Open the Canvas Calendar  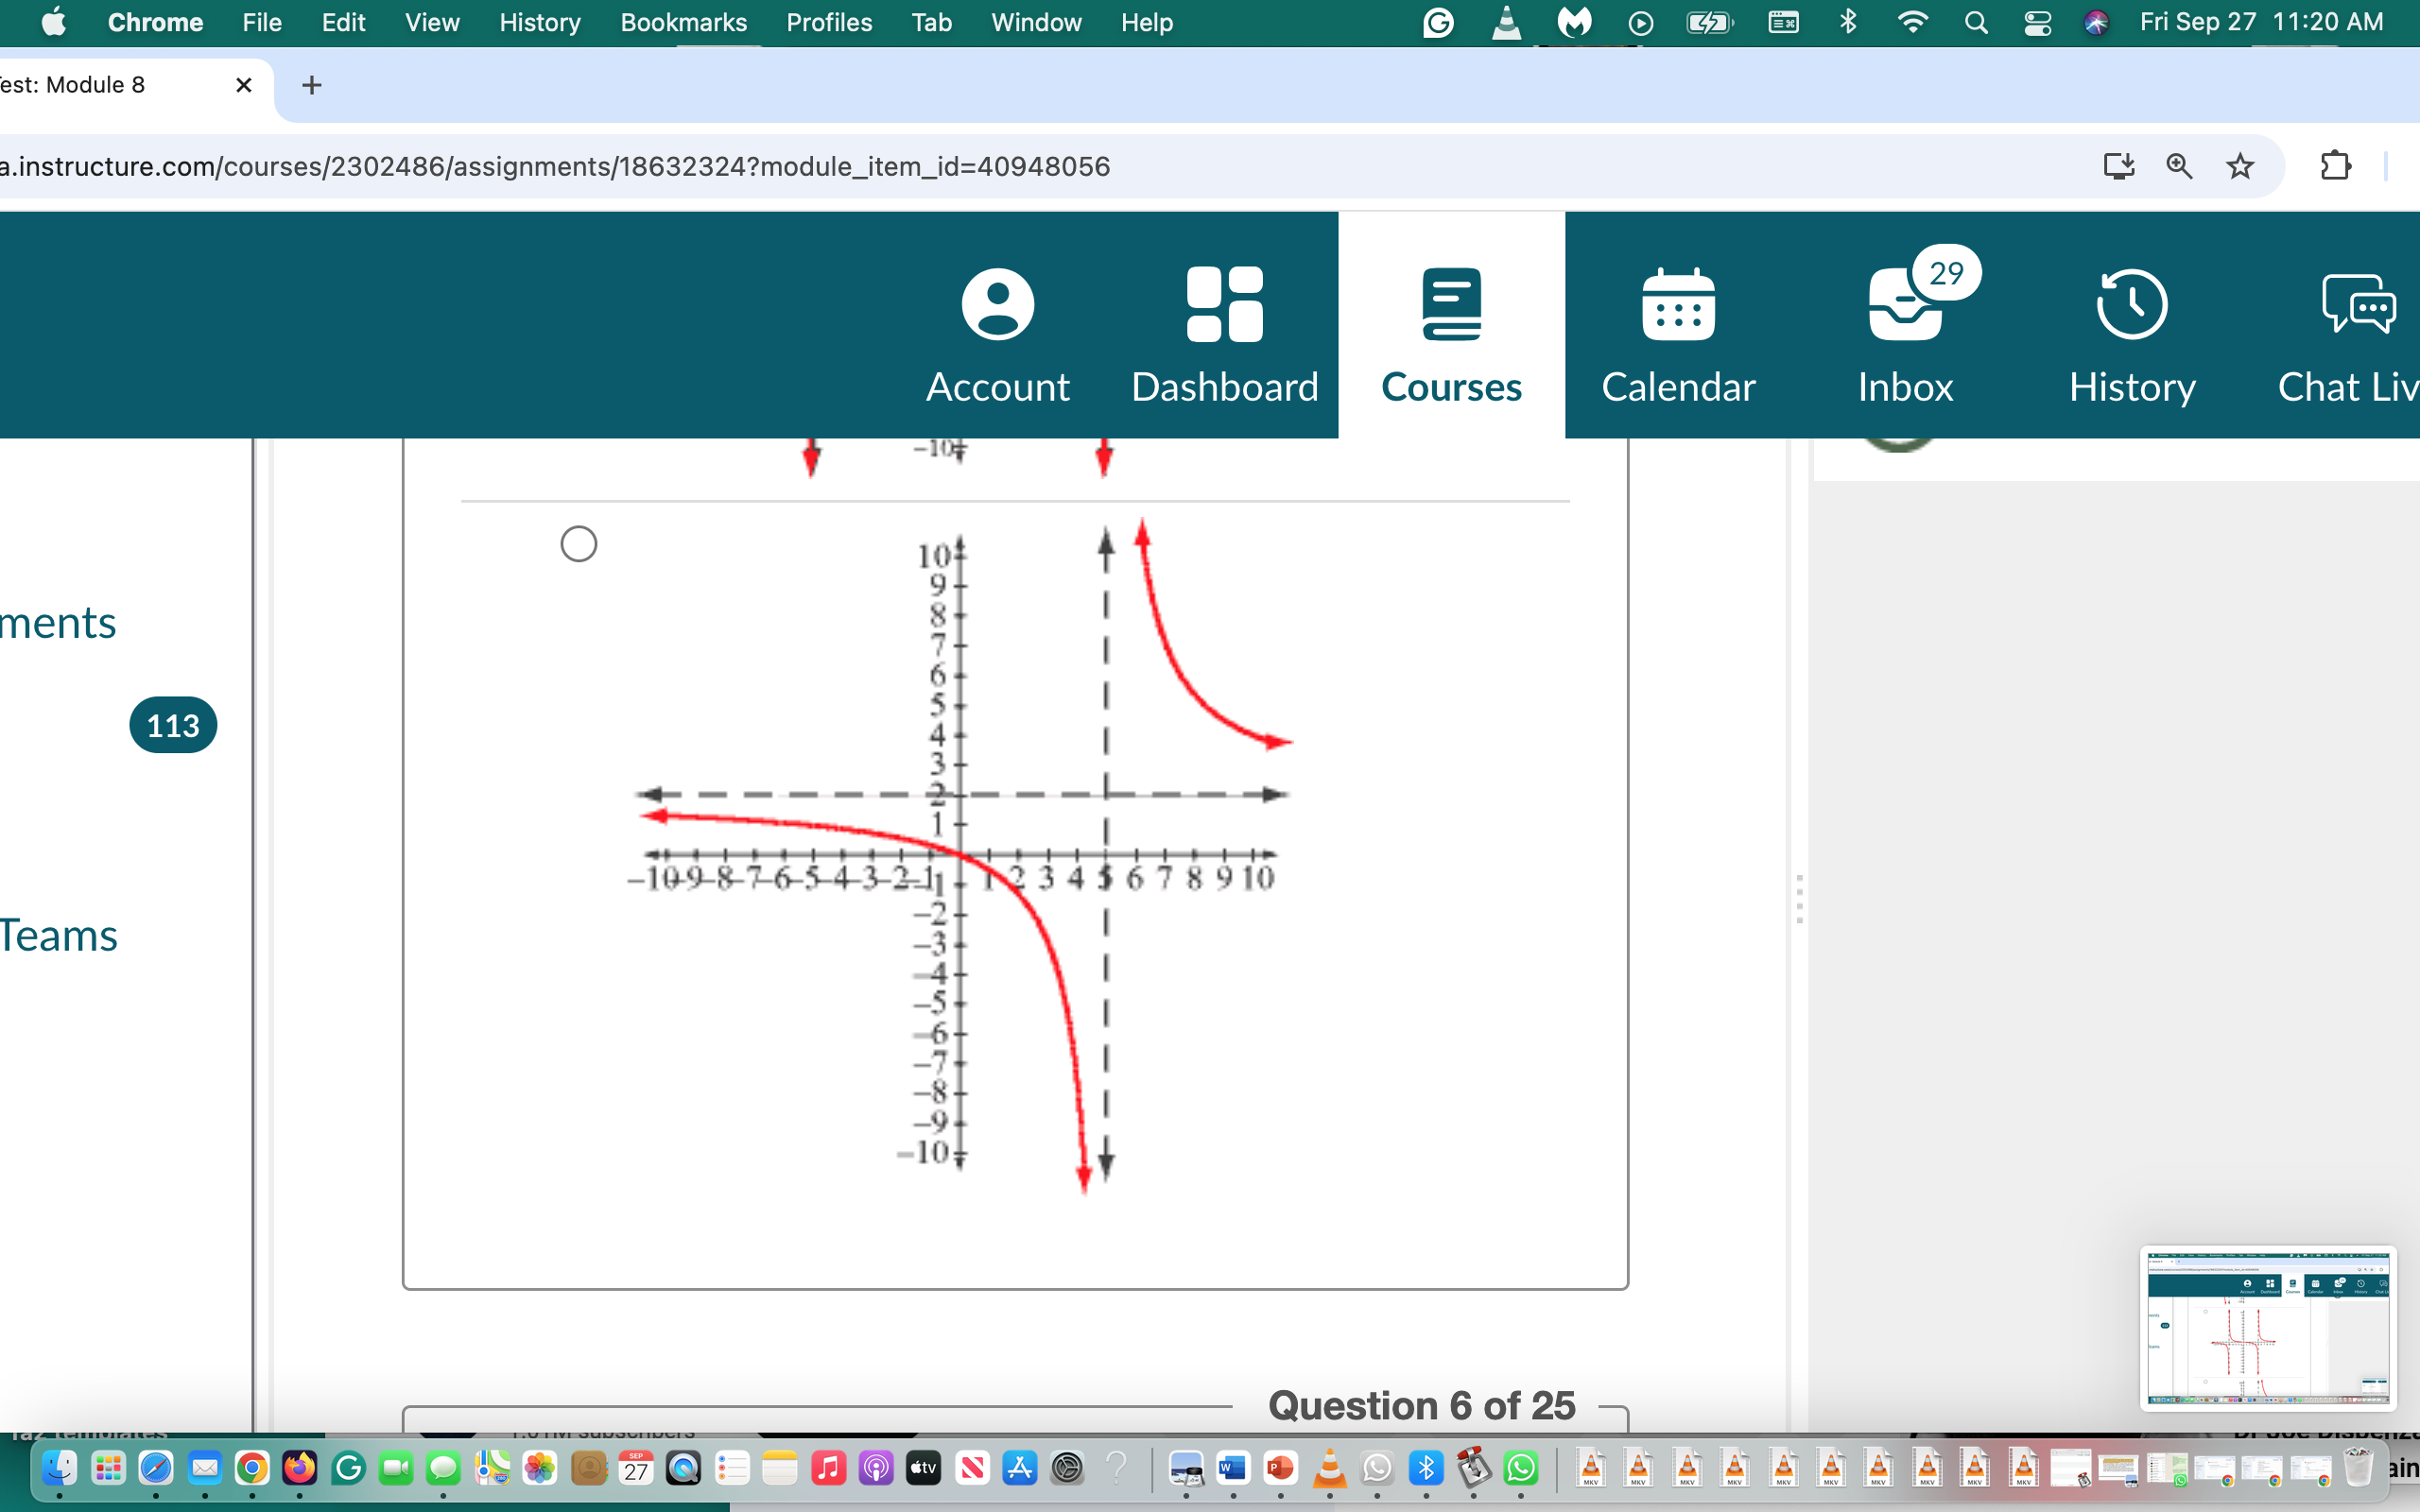[1678, 330]
